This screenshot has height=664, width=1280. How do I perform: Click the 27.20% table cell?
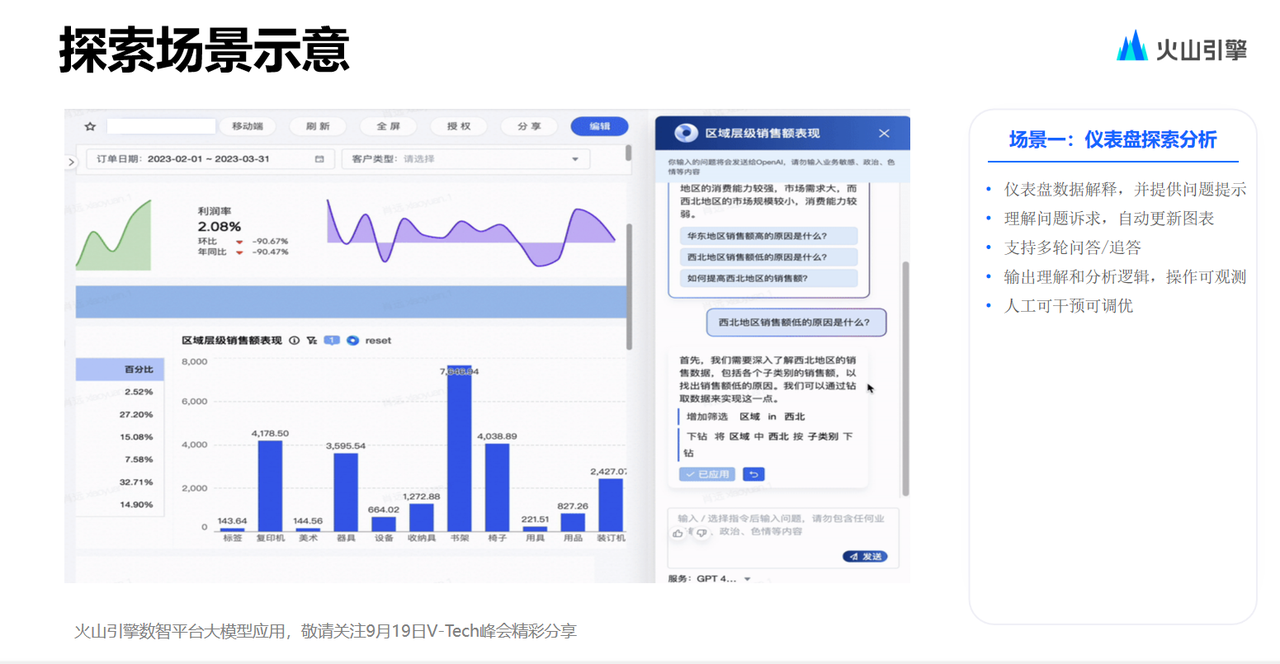pos(136,415)
